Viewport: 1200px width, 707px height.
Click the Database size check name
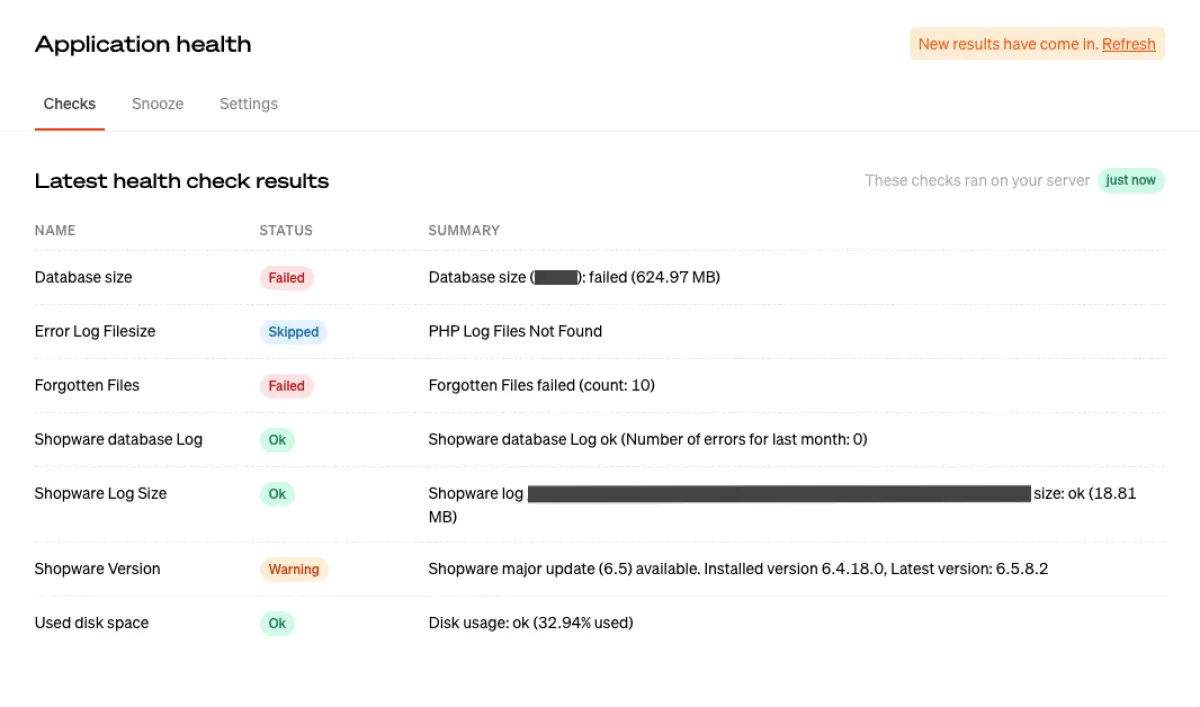[x=84, y=277]
